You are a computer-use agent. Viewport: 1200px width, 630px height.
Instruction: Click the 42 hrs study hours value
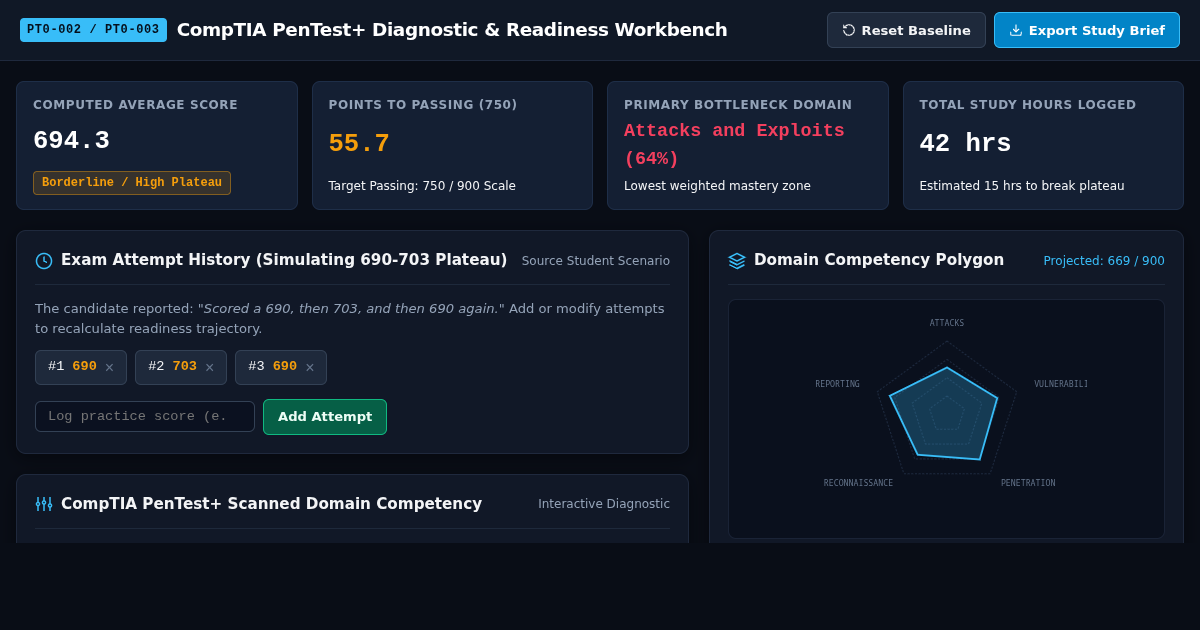pyautogui.click(x=965, y=144)
